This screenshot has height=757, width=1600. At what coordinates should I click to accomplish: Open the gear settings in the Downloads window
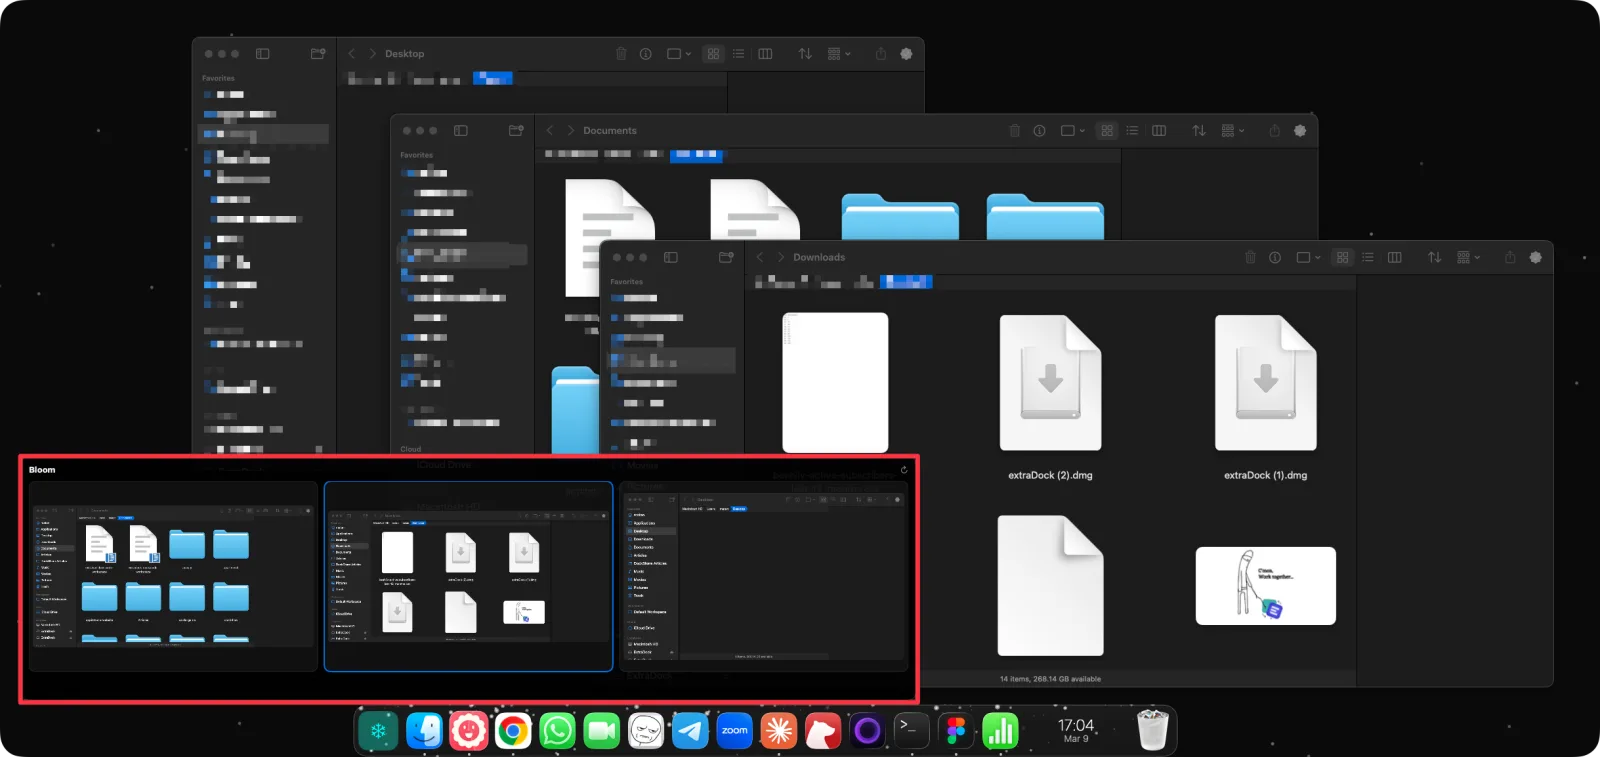[x=1536, y=257]
